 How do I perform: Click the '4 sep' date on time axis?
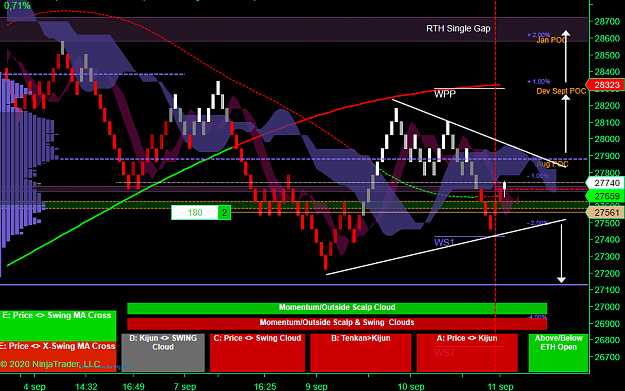tap(34, 387)
